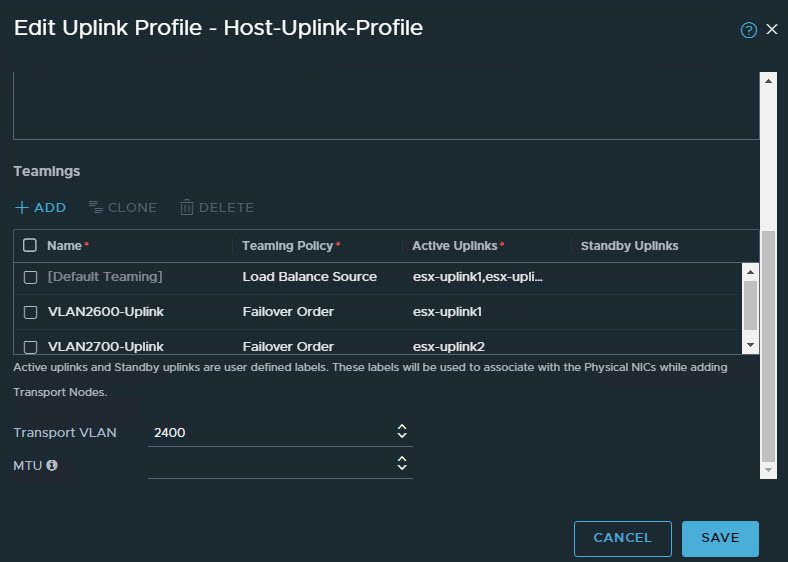Click the MTU info icon
This screenshot has width=788, height=562.
(52, 465)
